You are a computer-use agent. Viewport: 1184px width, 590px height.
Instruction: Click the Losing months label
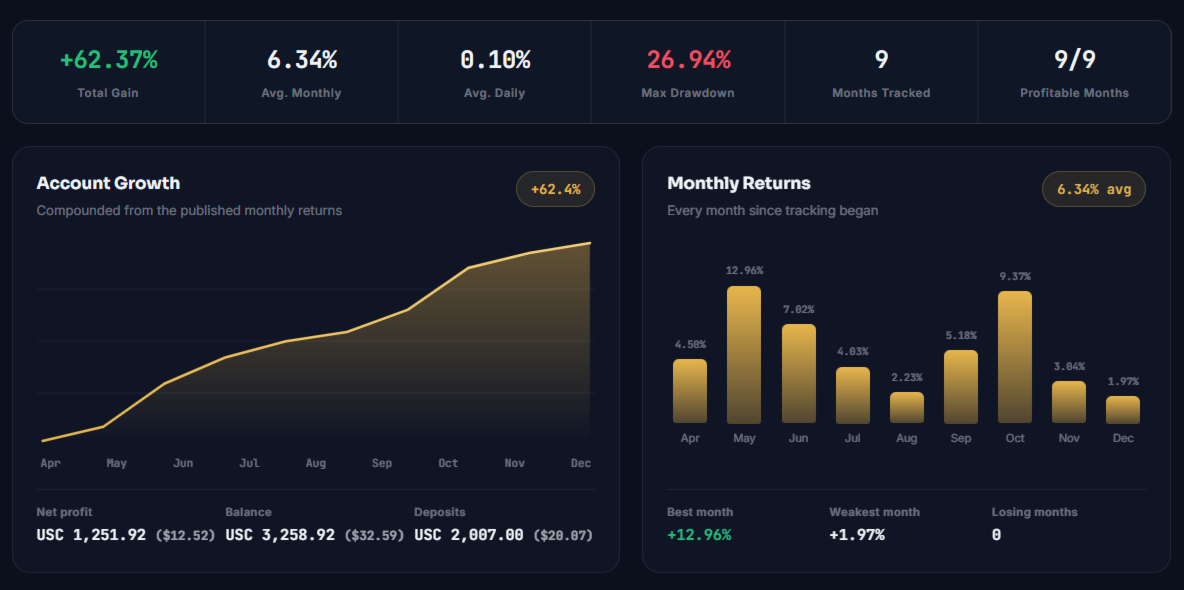[1034, 512]
